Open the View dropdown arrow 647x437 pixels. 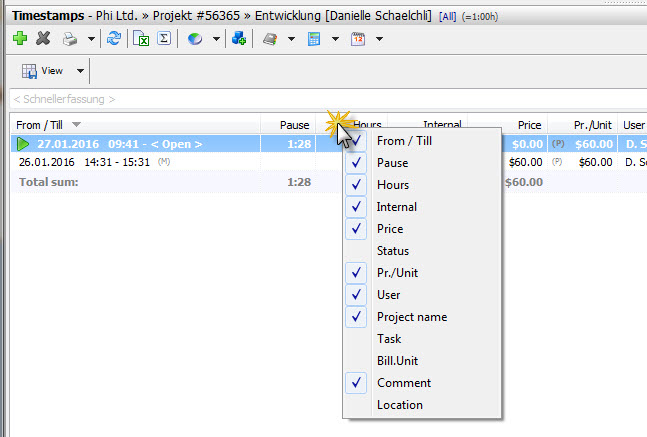(80, 71)
